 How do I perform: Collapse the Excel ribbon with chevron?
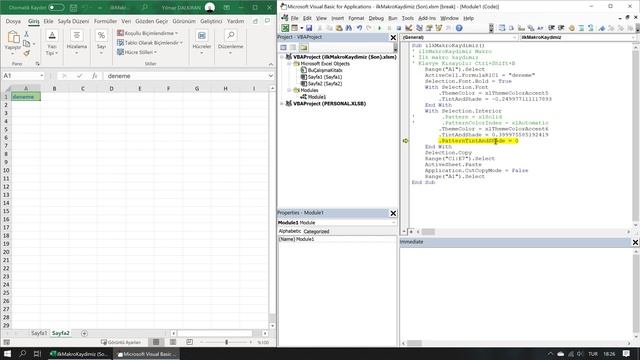pyautogui.click(x=271, y=64)
